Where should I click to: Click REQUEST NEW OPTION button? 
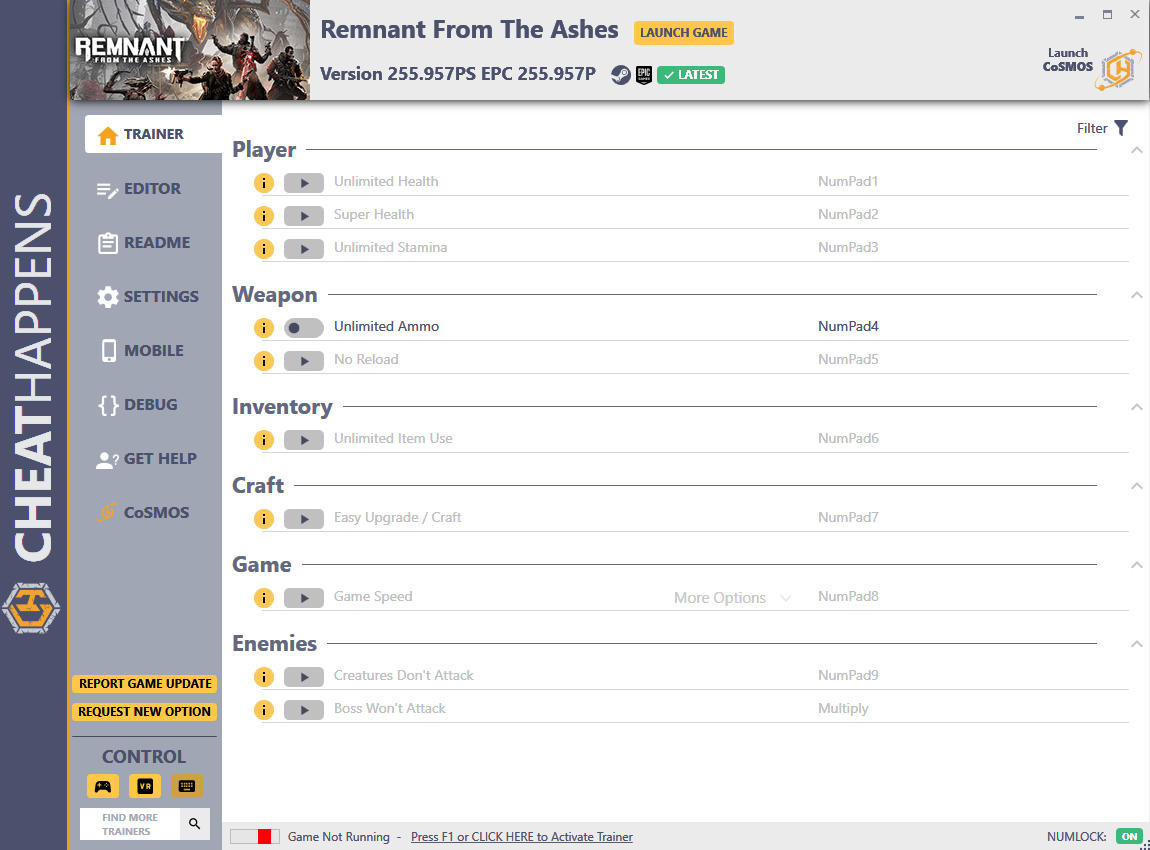[x=144, y=711]
